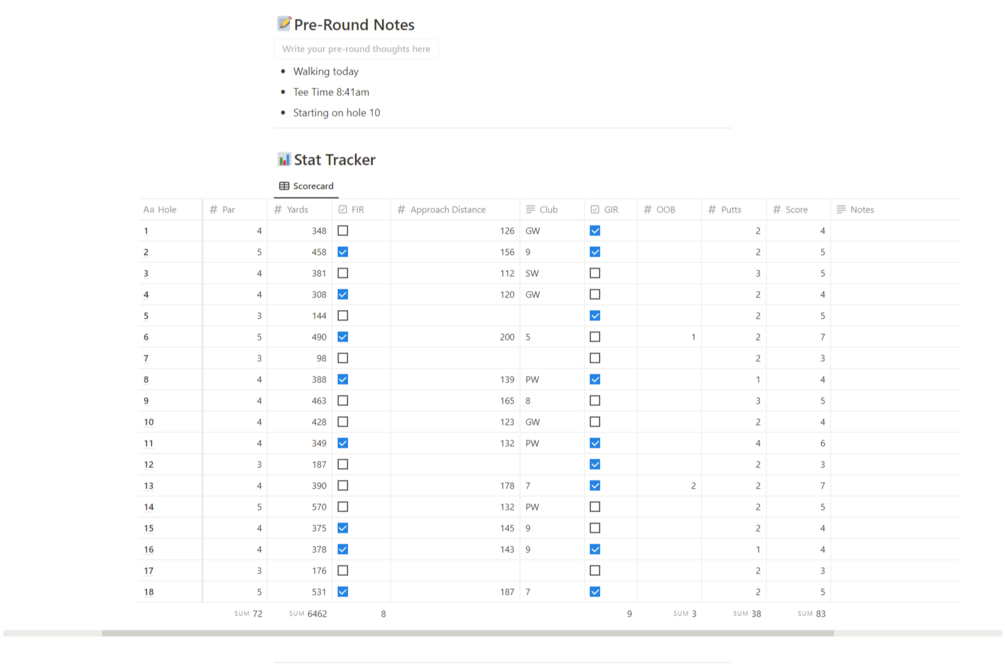Uncheck FIR for hole 2
The height and width of the screenshot is (670, 1005).
coord(343,252)
